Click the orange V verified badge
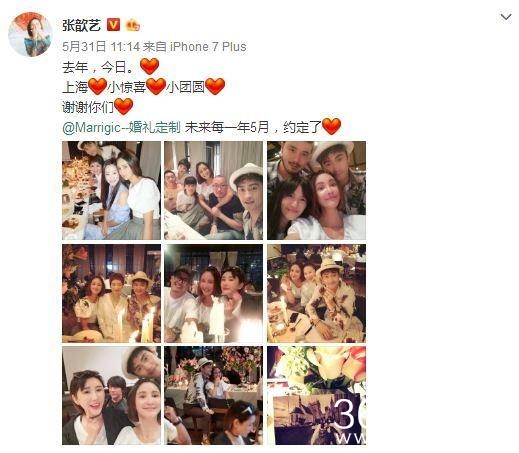 click(113, 25)
